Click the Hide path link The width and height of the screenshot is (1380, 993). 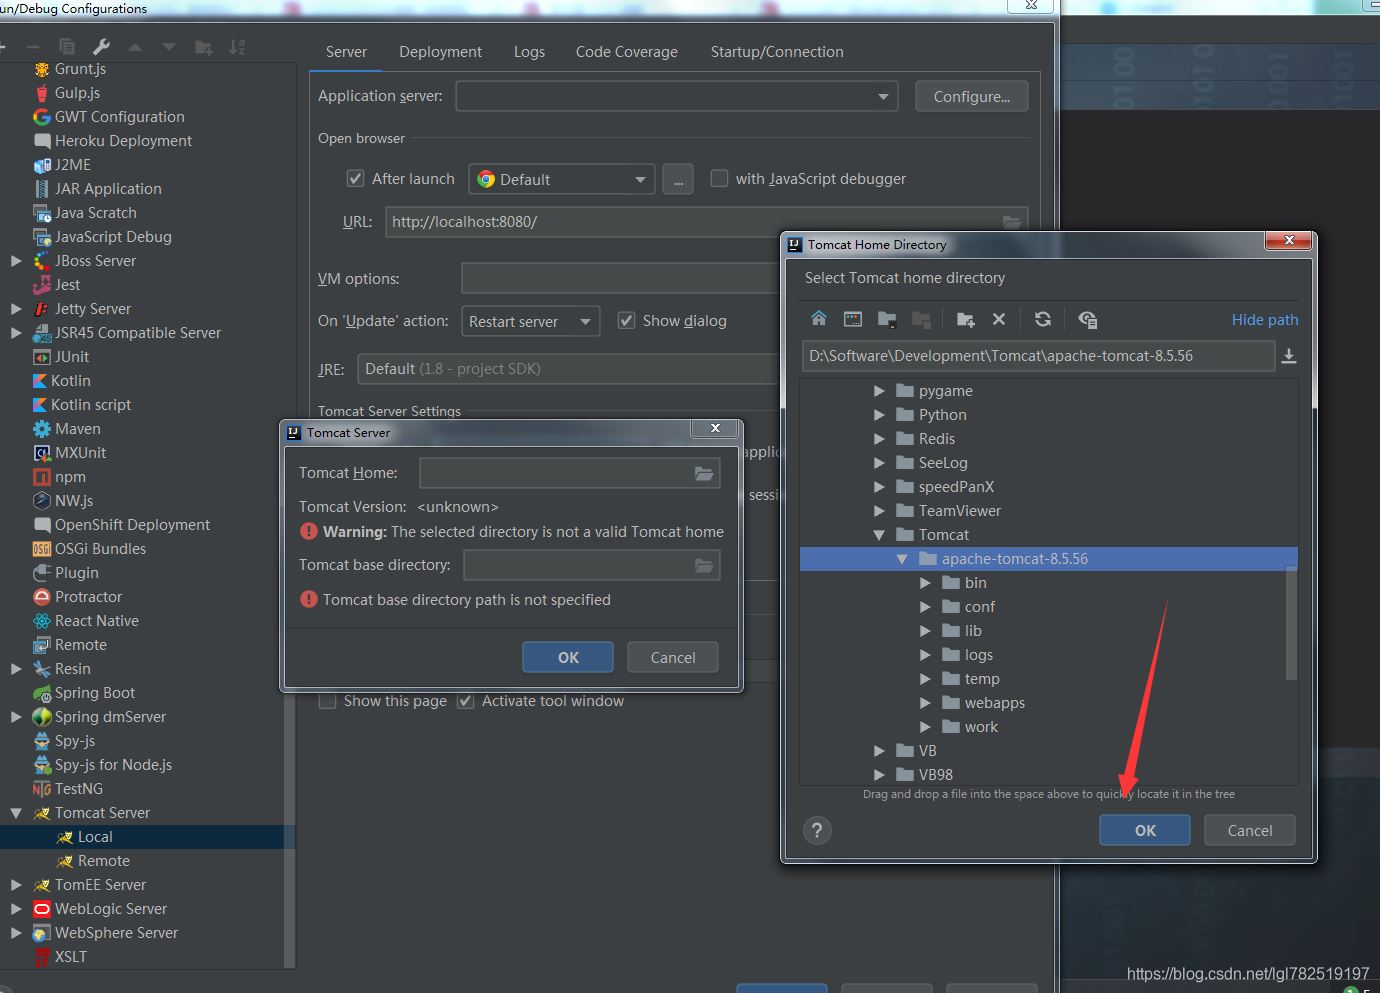[1264, 320]
